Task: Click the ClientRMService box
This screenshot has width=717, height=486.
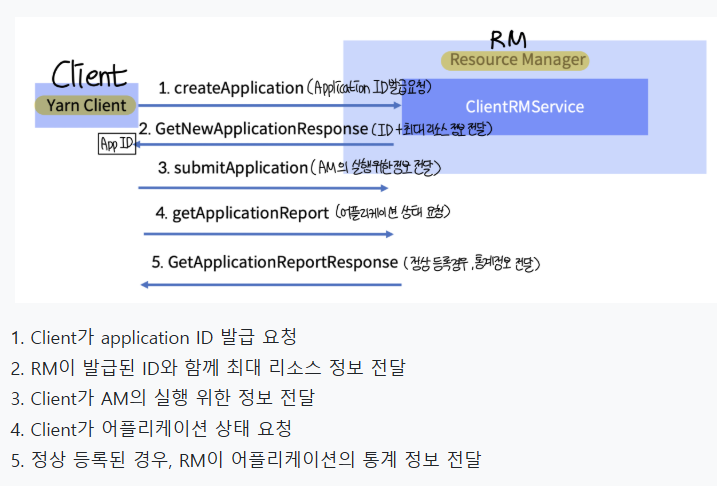Action: (x=524, y=107)
